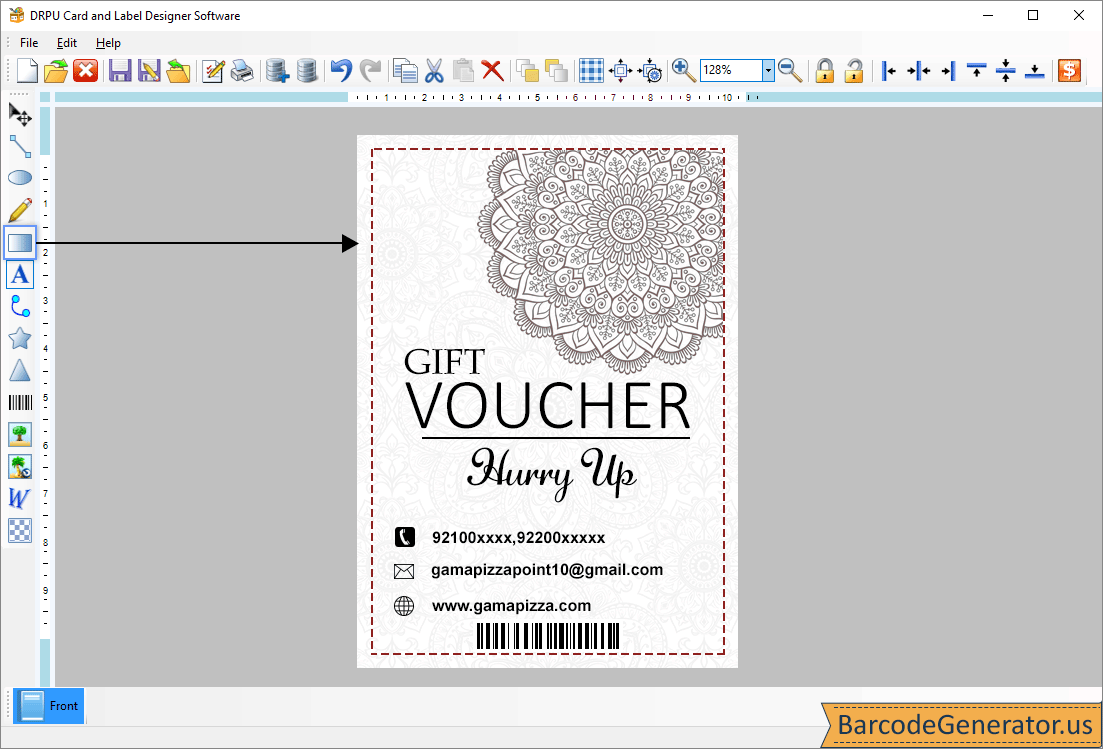Switch to the Front card side tab

coord(49,705)
